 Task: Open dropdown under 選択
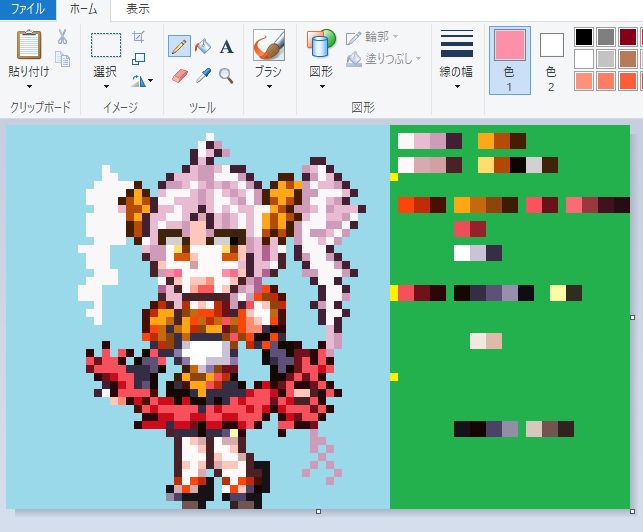pyautogui.click(x=106, y=87)
